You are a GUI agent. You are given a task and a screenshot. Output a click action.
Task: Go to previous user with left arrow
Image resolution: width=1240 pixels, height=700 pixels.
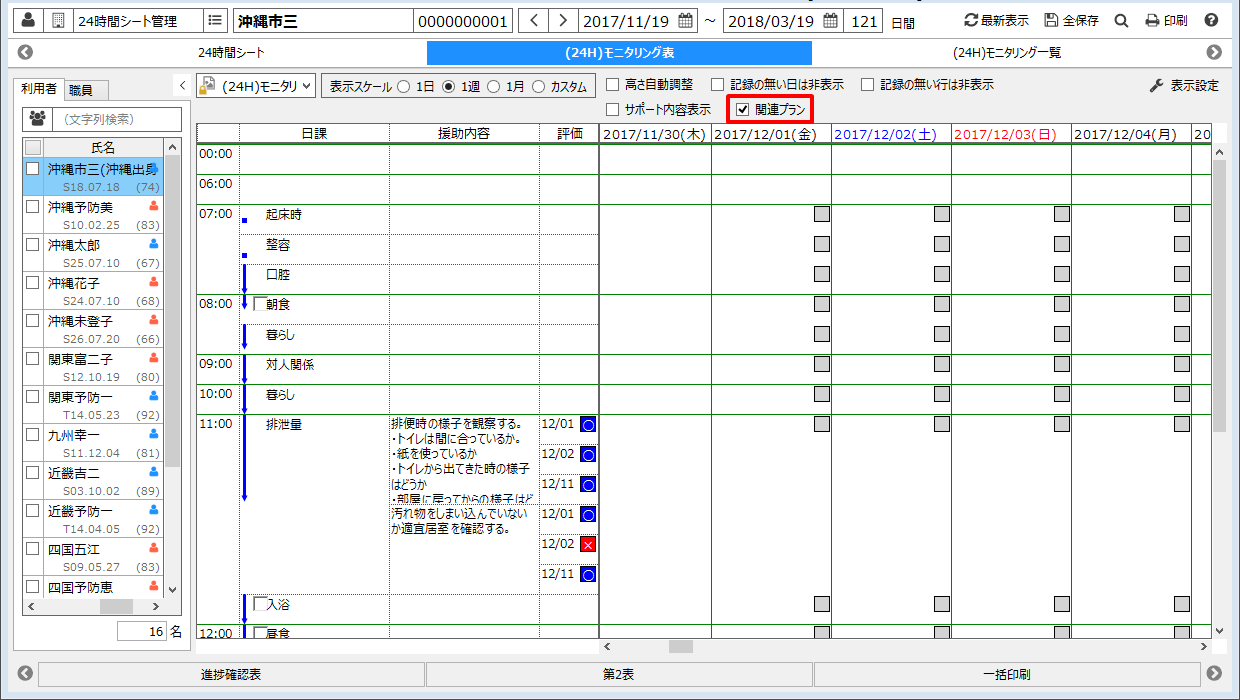click(x=535, y=20)
